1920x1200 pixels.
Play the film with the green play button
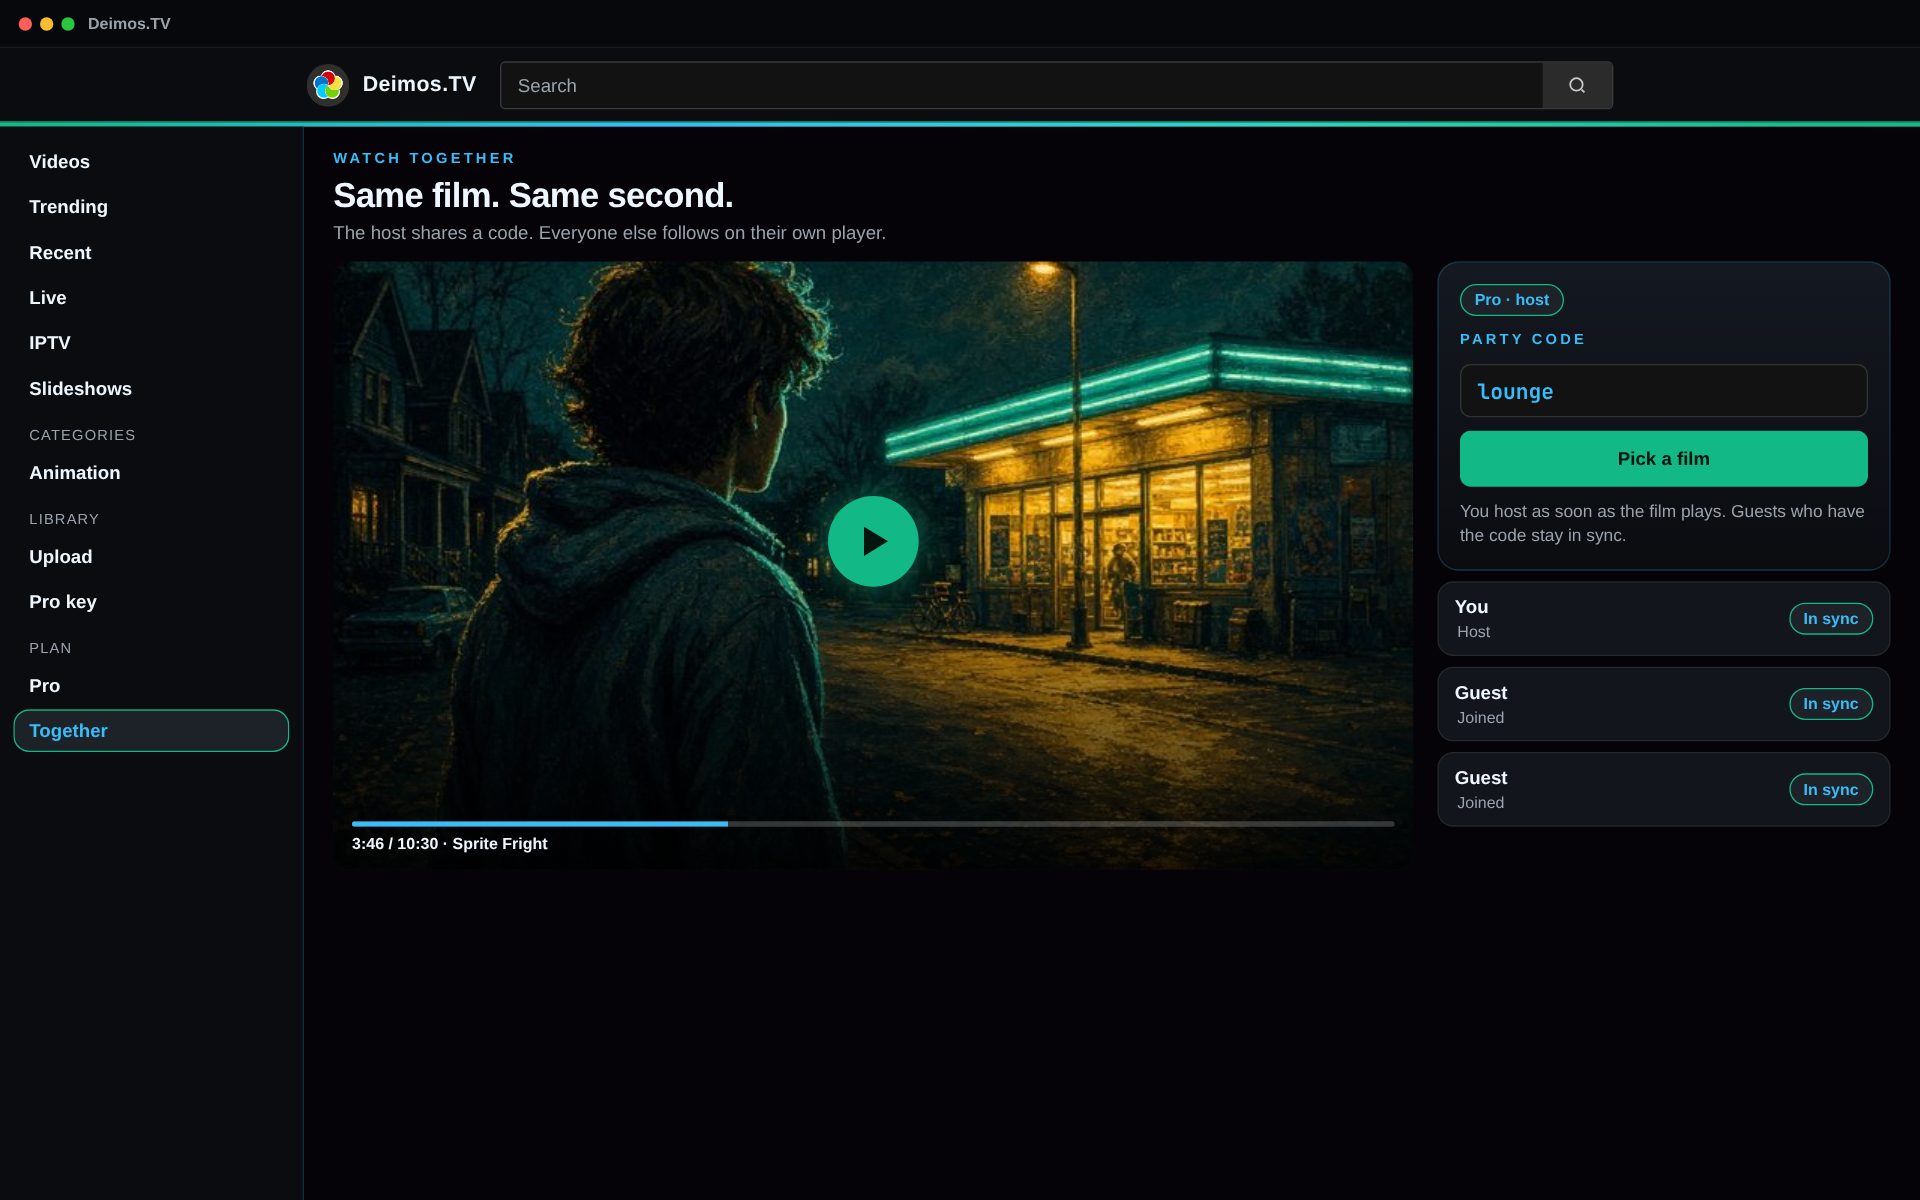(x=873, y=541)
